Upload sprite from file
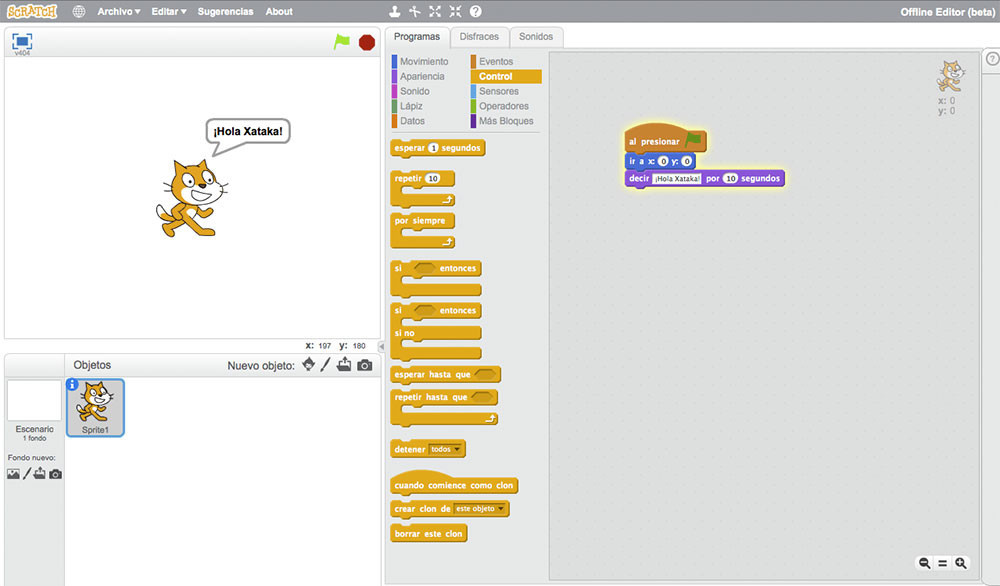 344,365
